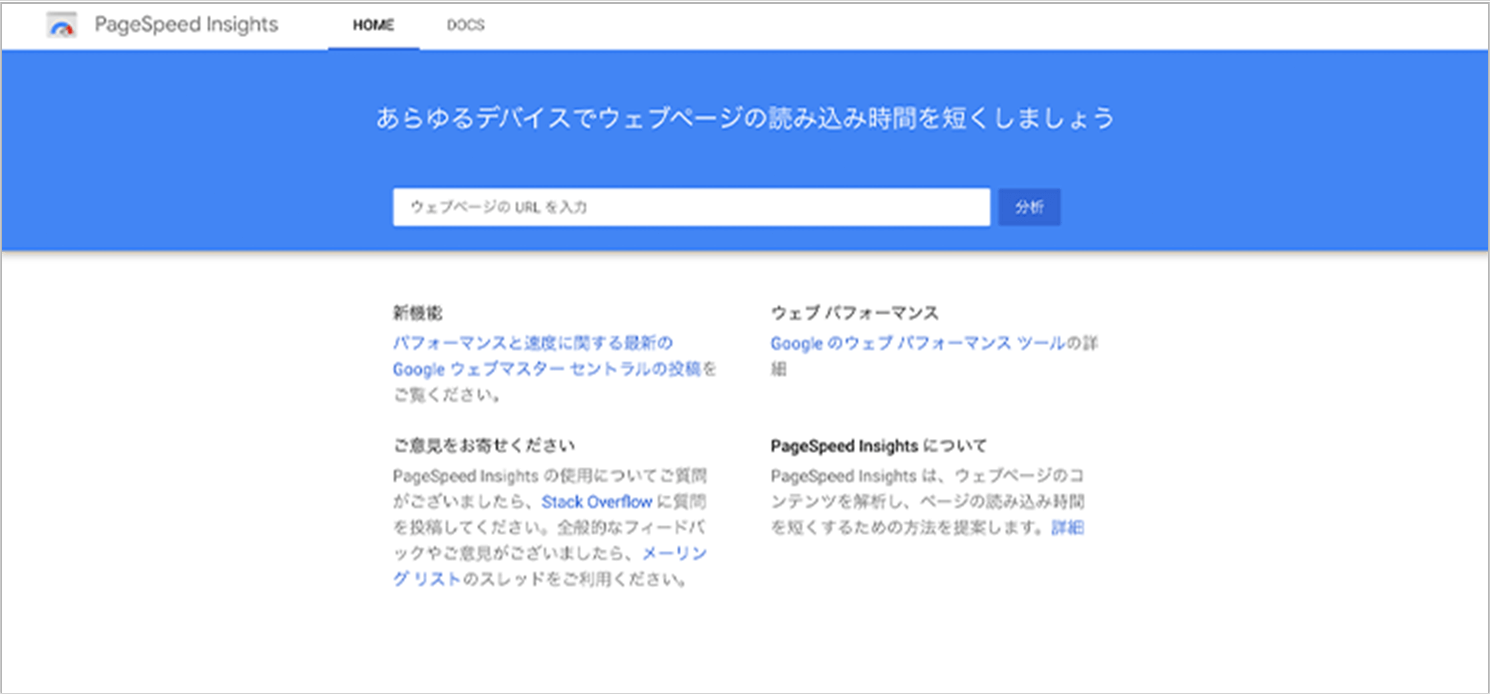Select the PageSpeed Insights について heading

[878, 445]
